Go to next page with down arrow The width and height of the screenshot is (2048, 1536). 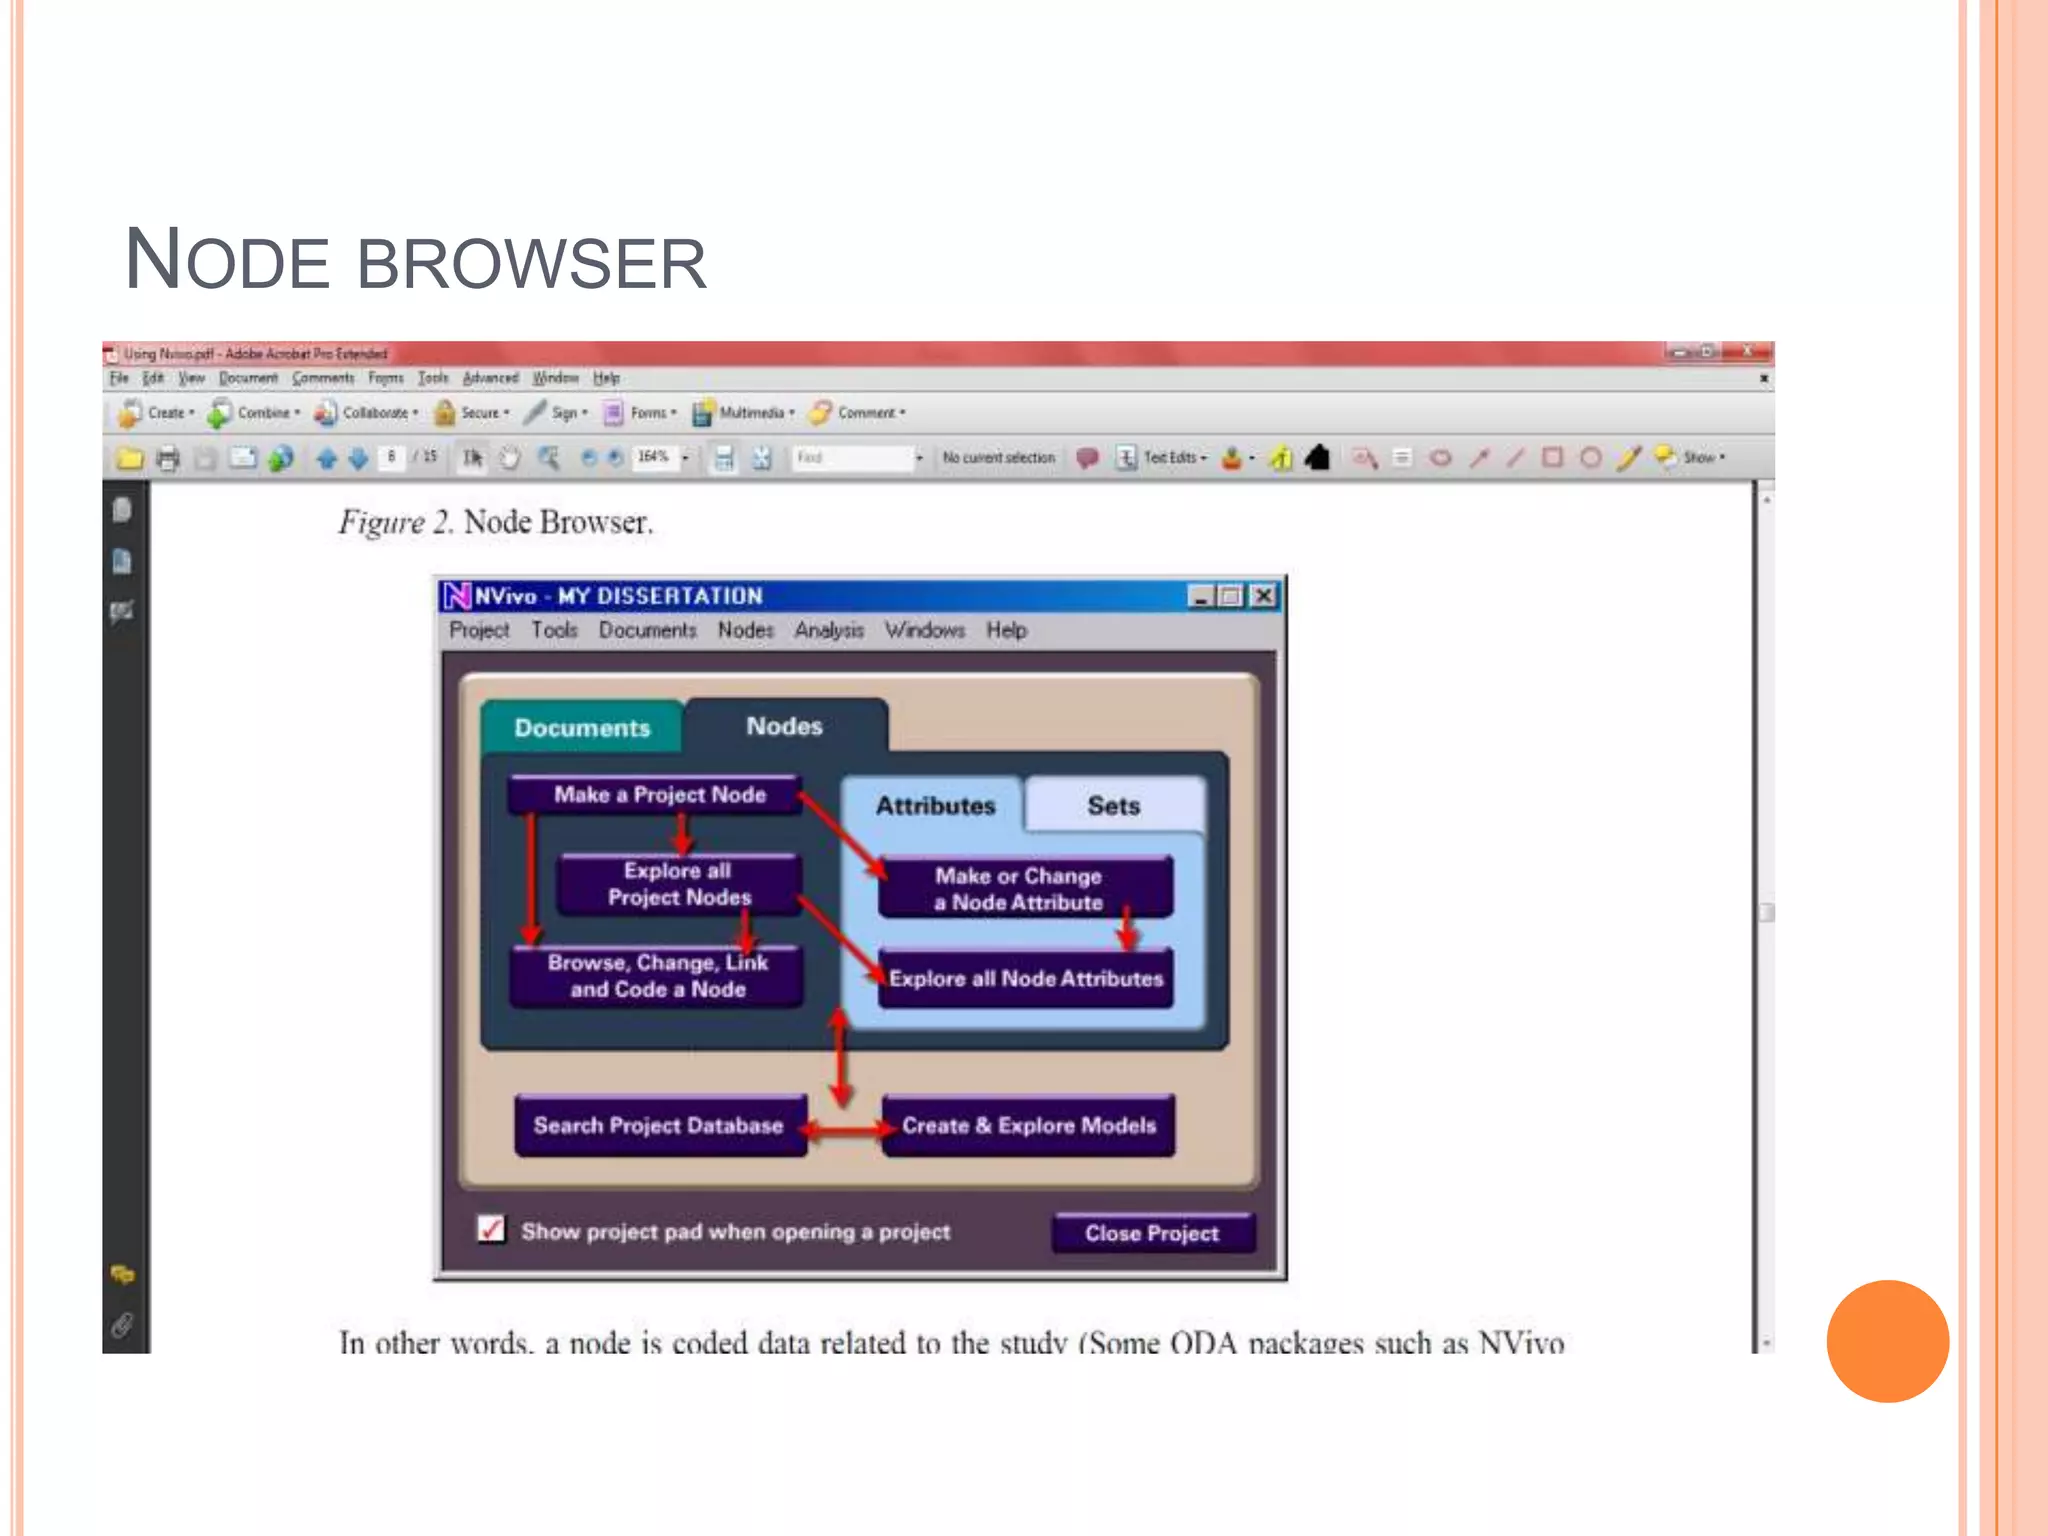click(358, 458)
